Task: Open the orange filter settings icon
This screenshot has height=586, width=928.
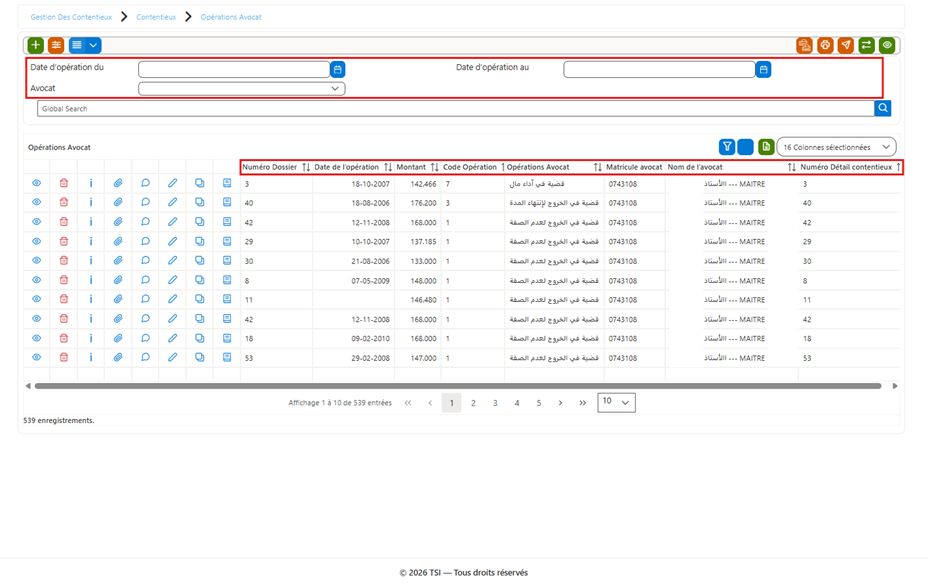Action: point(56,45)
